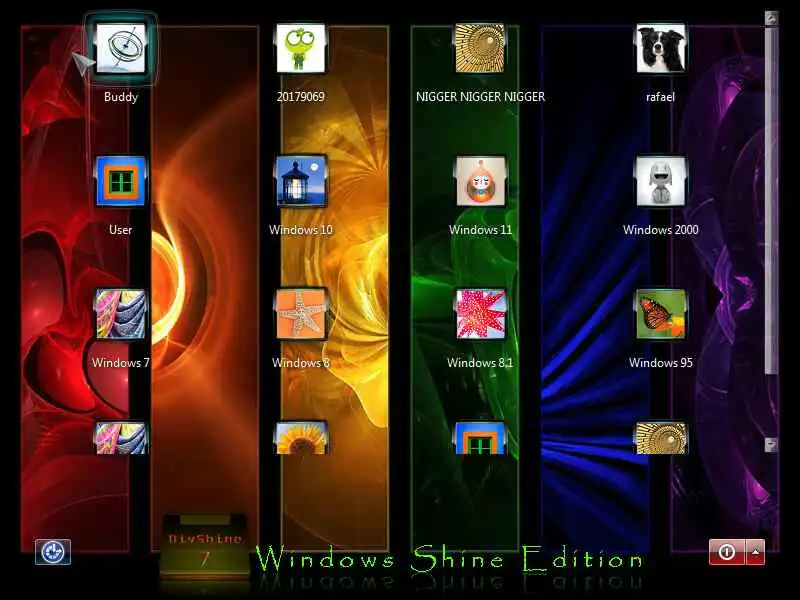
Task: Click the "Windows 7" account label
Action: (x=121, y=363)
